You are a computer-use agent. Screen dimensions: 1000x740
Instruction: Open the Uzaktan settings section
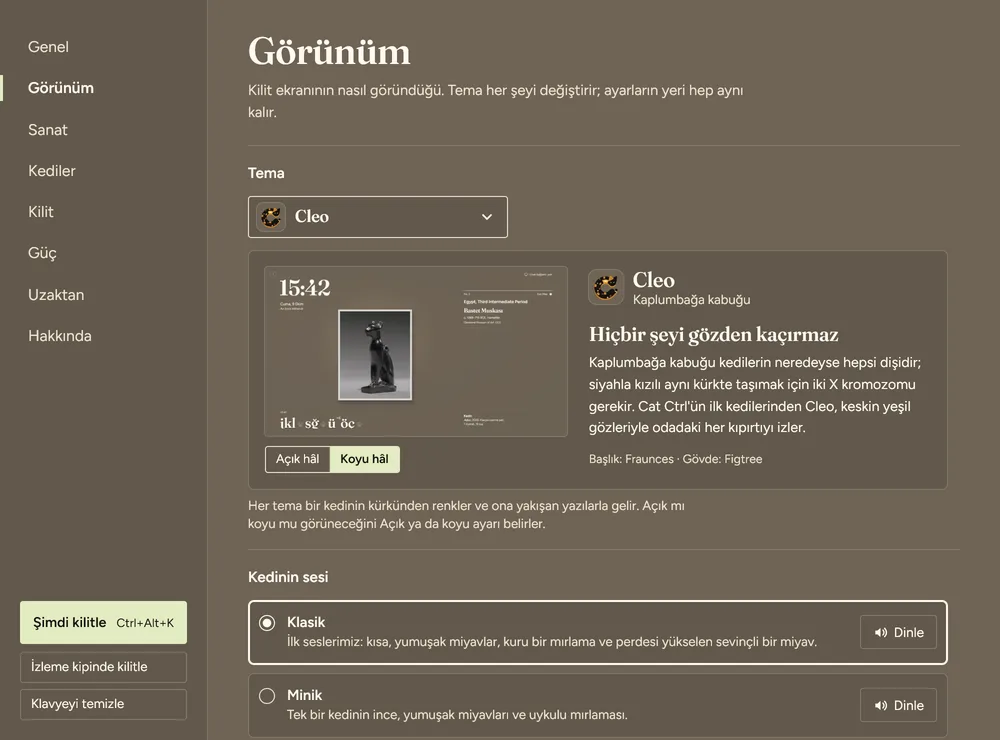56,295
